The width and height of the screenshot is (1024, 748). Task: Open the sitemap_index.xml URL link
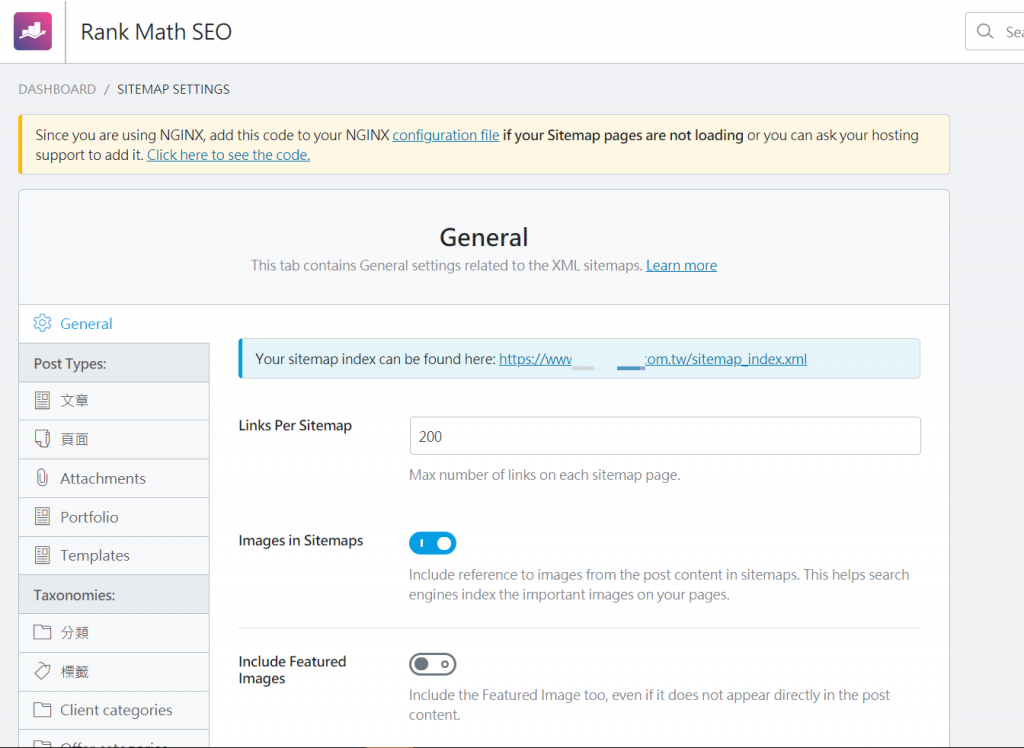(x=653, y=359)
